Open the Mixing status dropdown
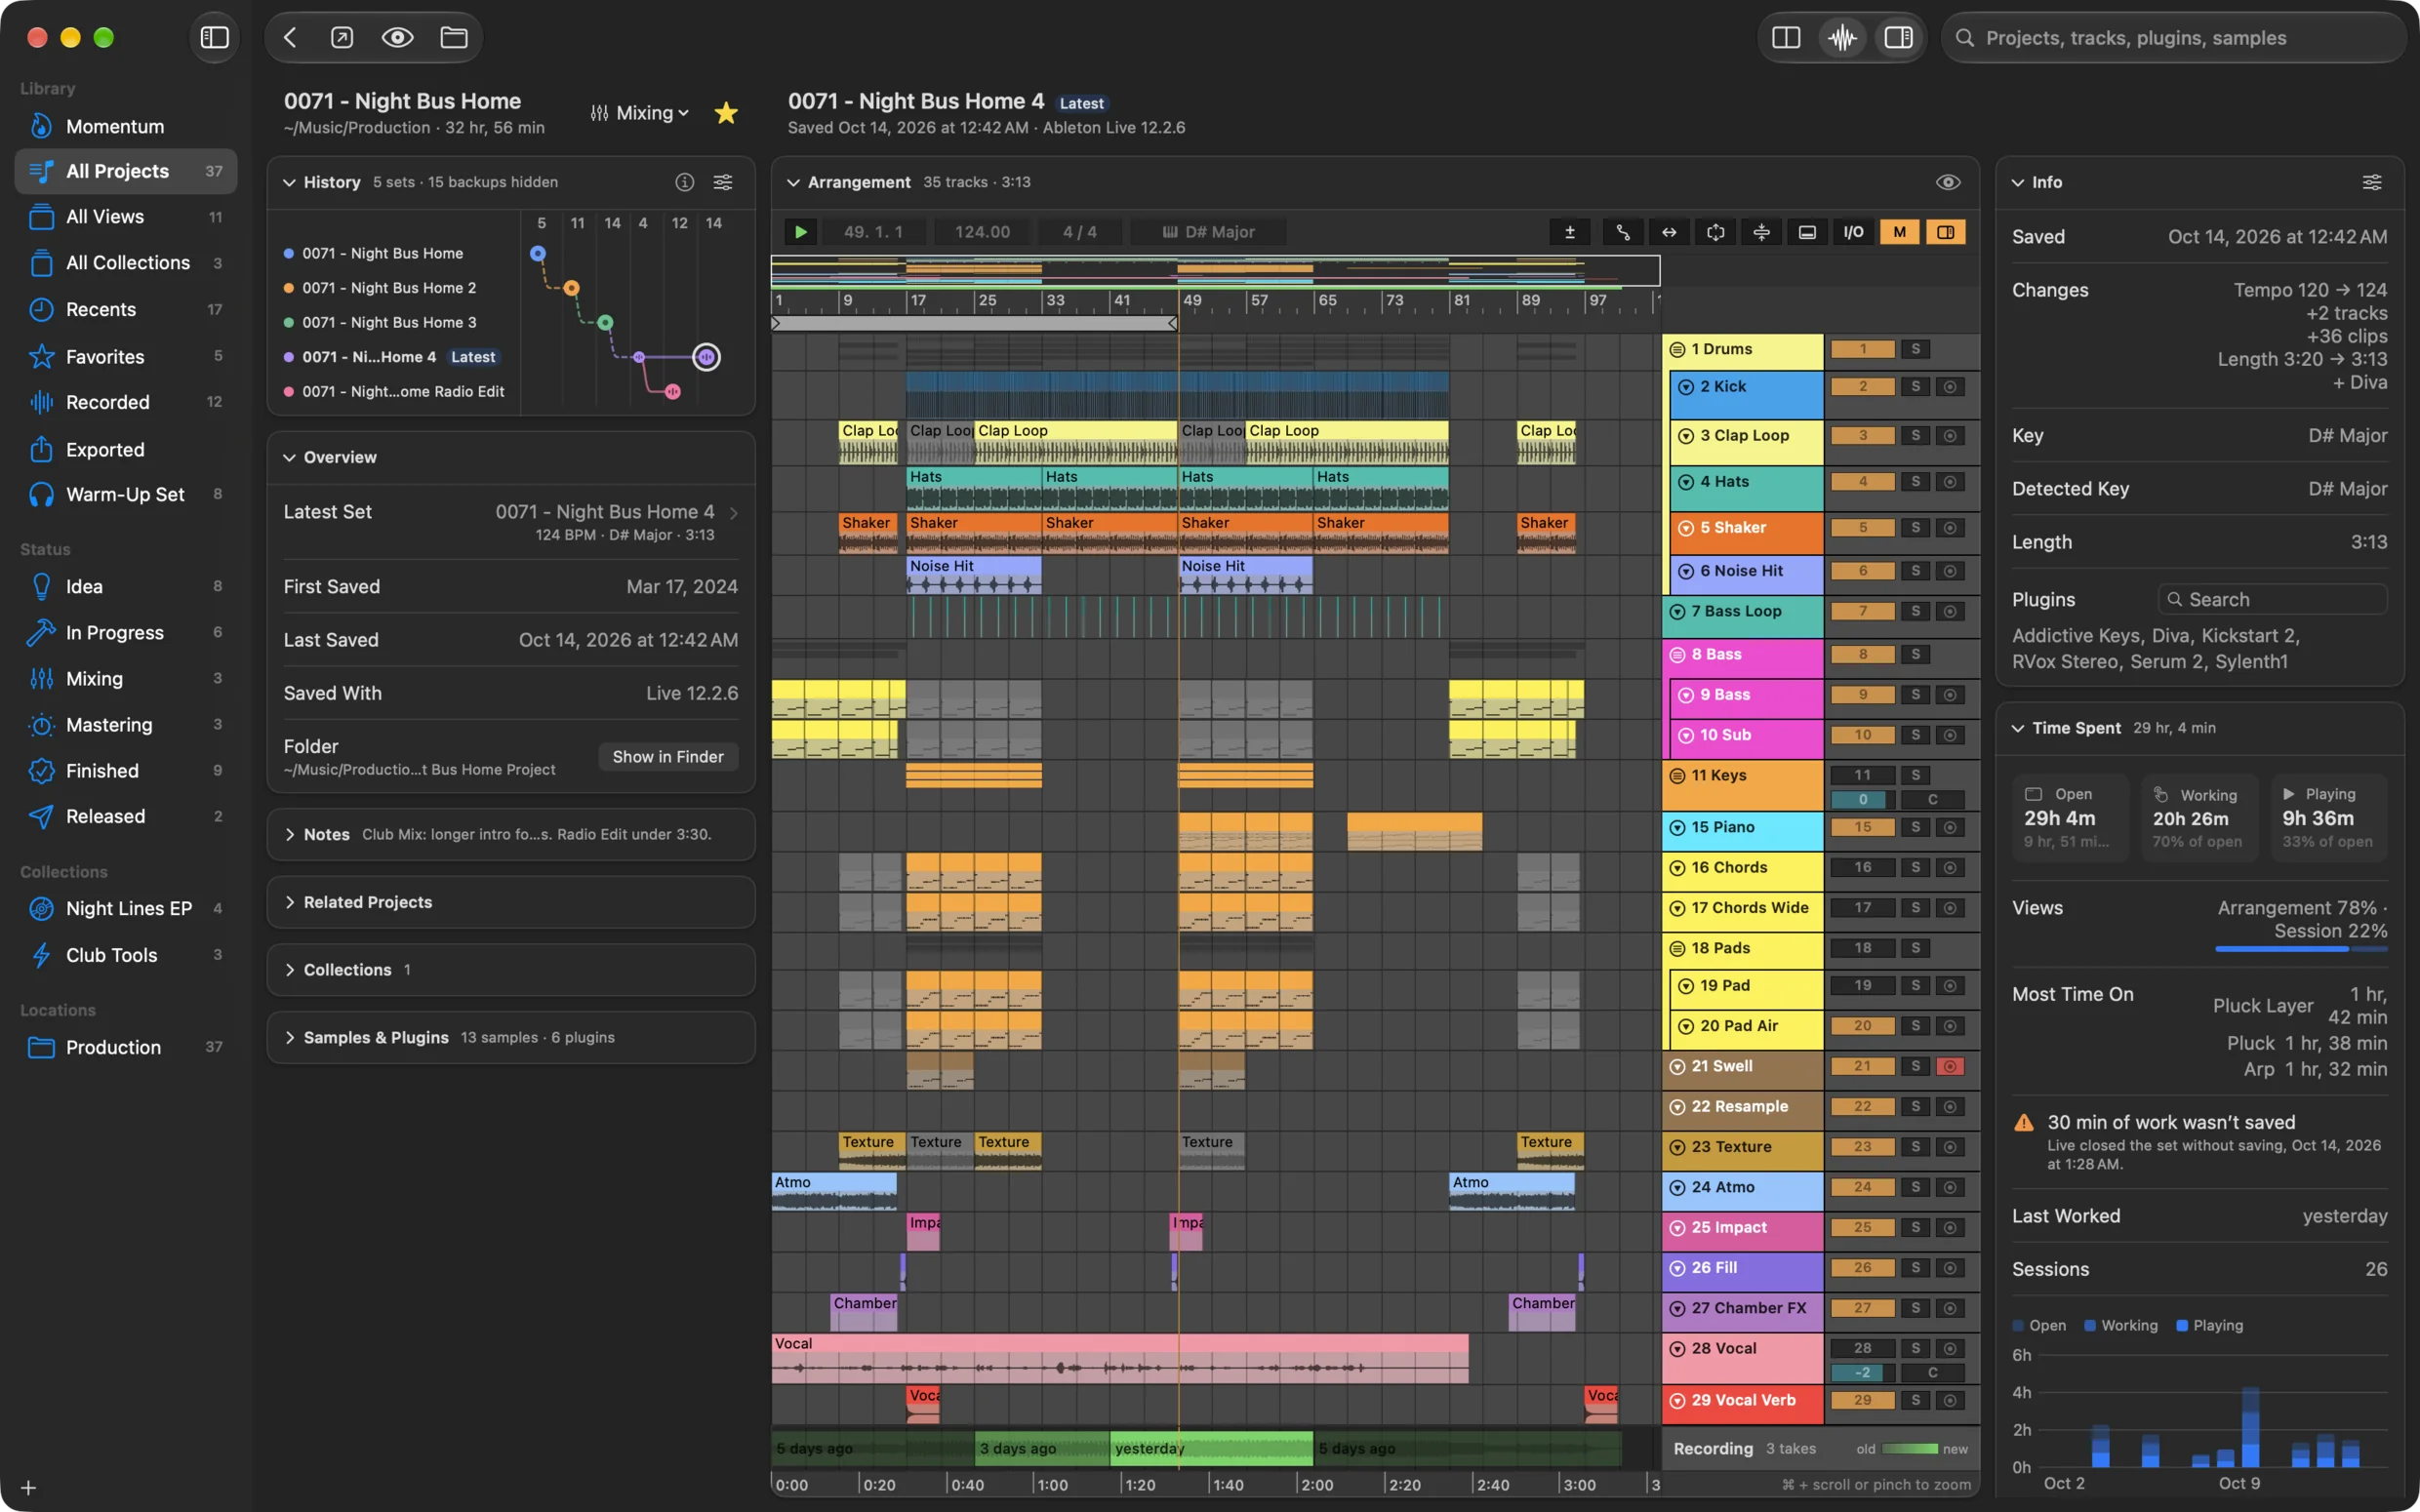Screen dimensions: 2420x1512 point(640,113)
